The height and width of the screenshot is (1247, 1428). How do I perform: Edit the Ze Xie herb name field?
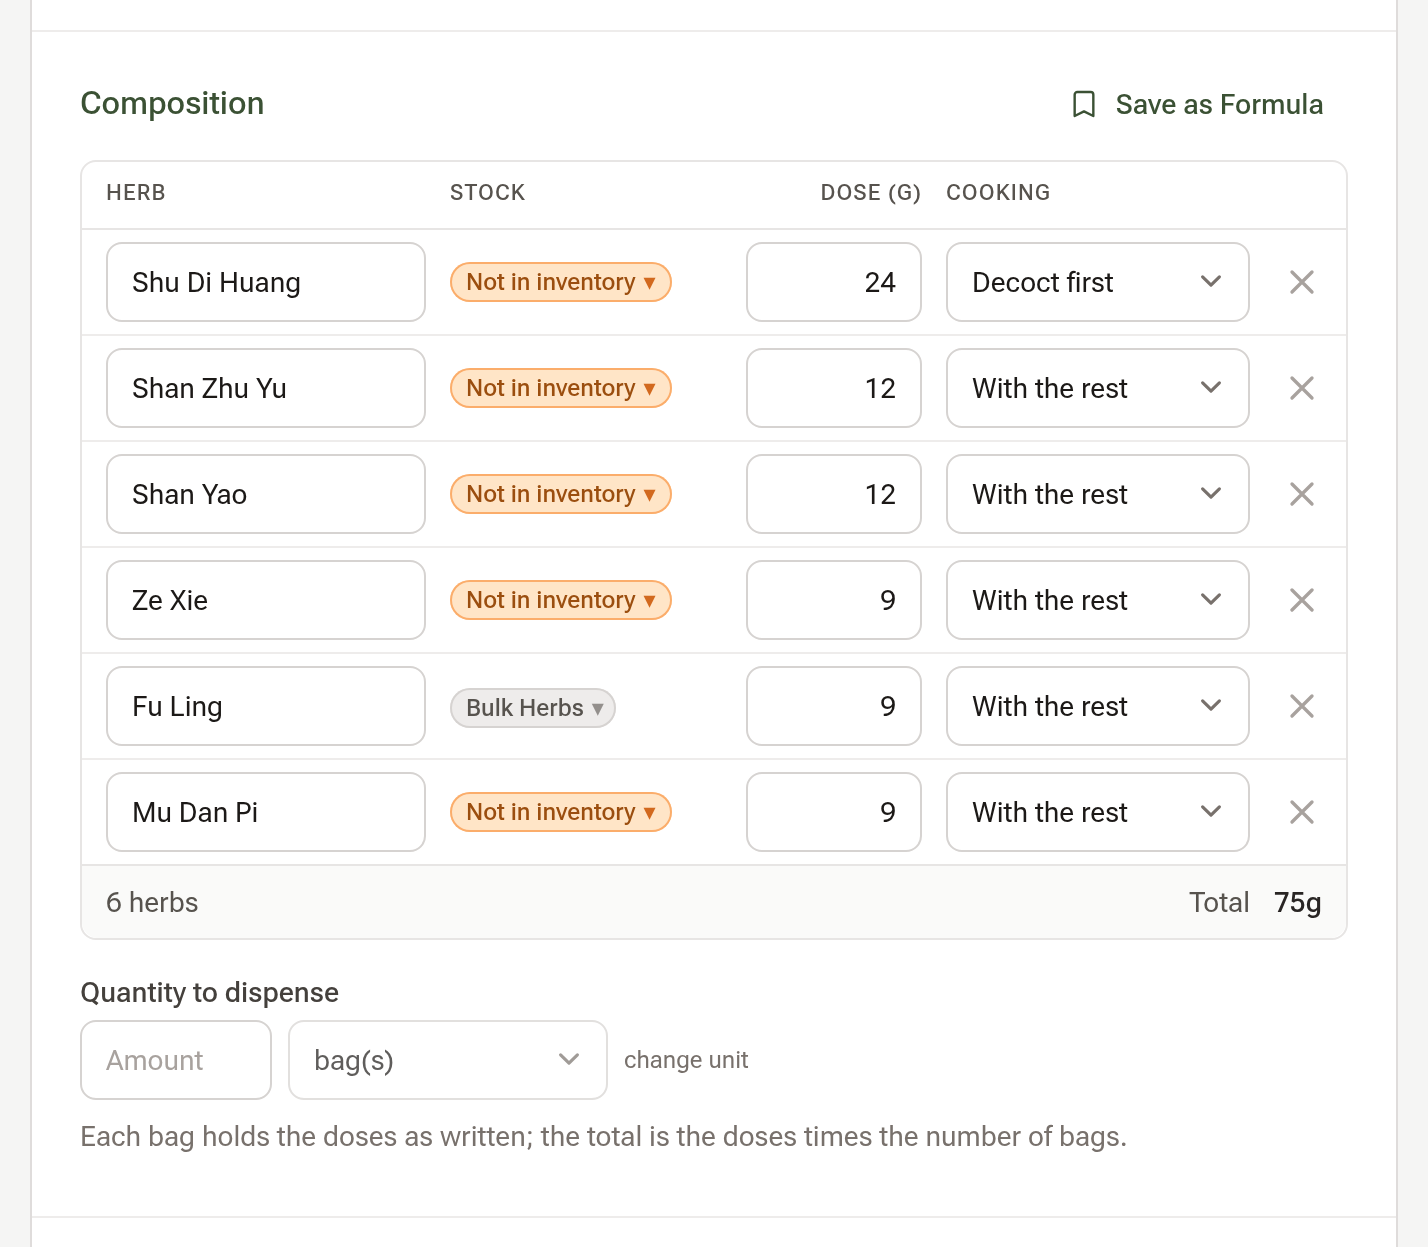point(266,600)
